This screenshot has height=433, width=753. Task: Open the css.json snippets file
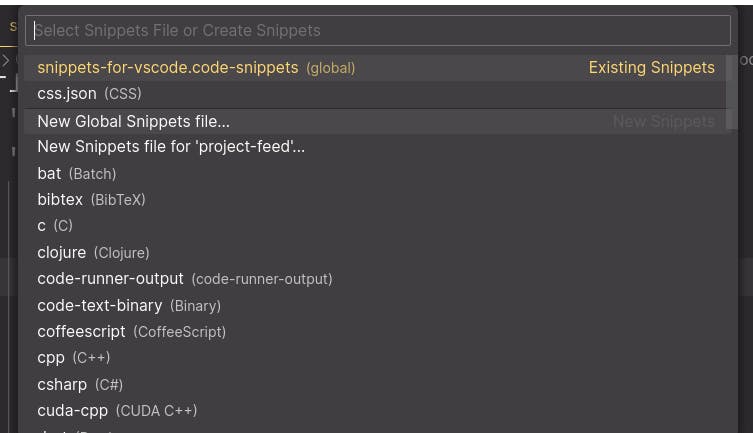click(x=67, y=94)
